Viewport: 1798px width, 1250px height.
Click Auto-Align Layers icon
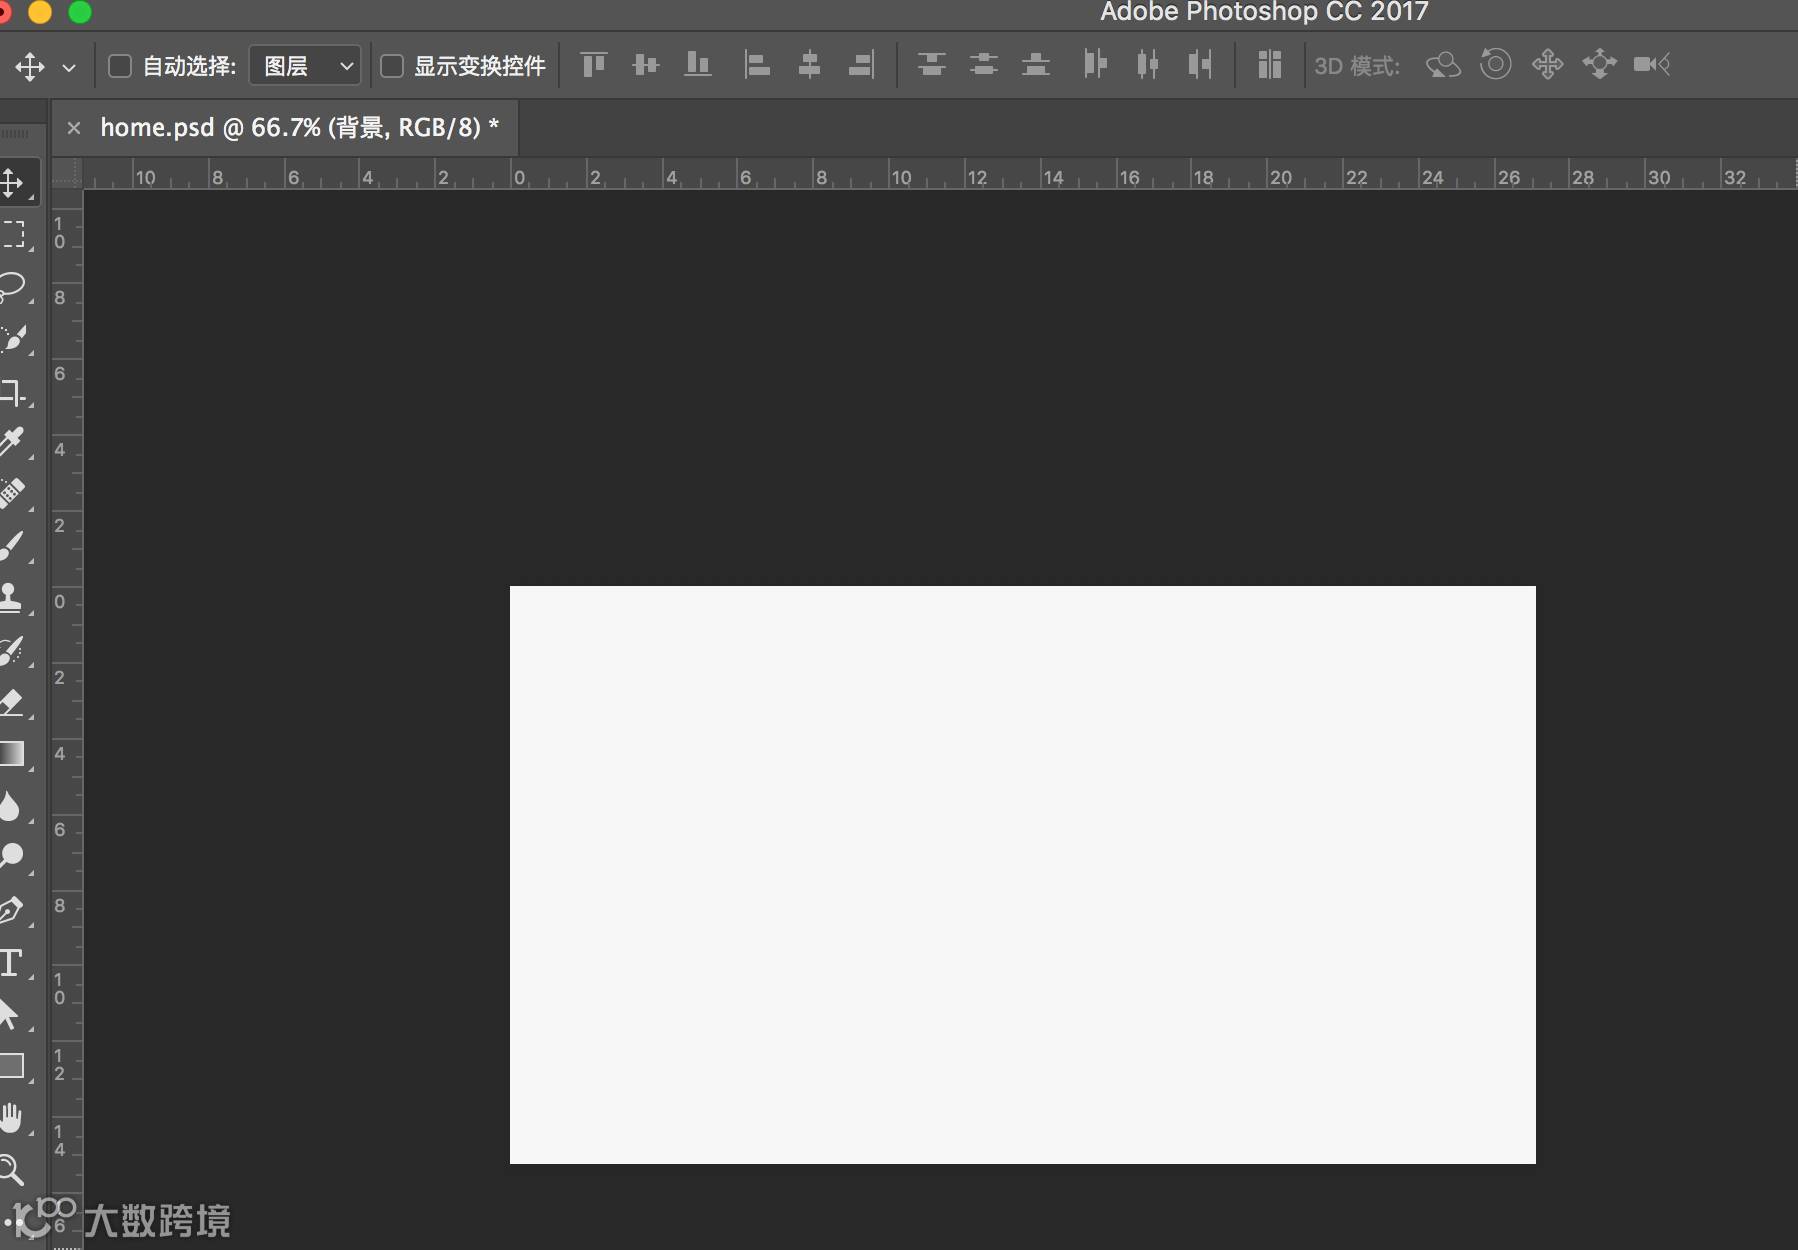click(x=1269, y=65)
